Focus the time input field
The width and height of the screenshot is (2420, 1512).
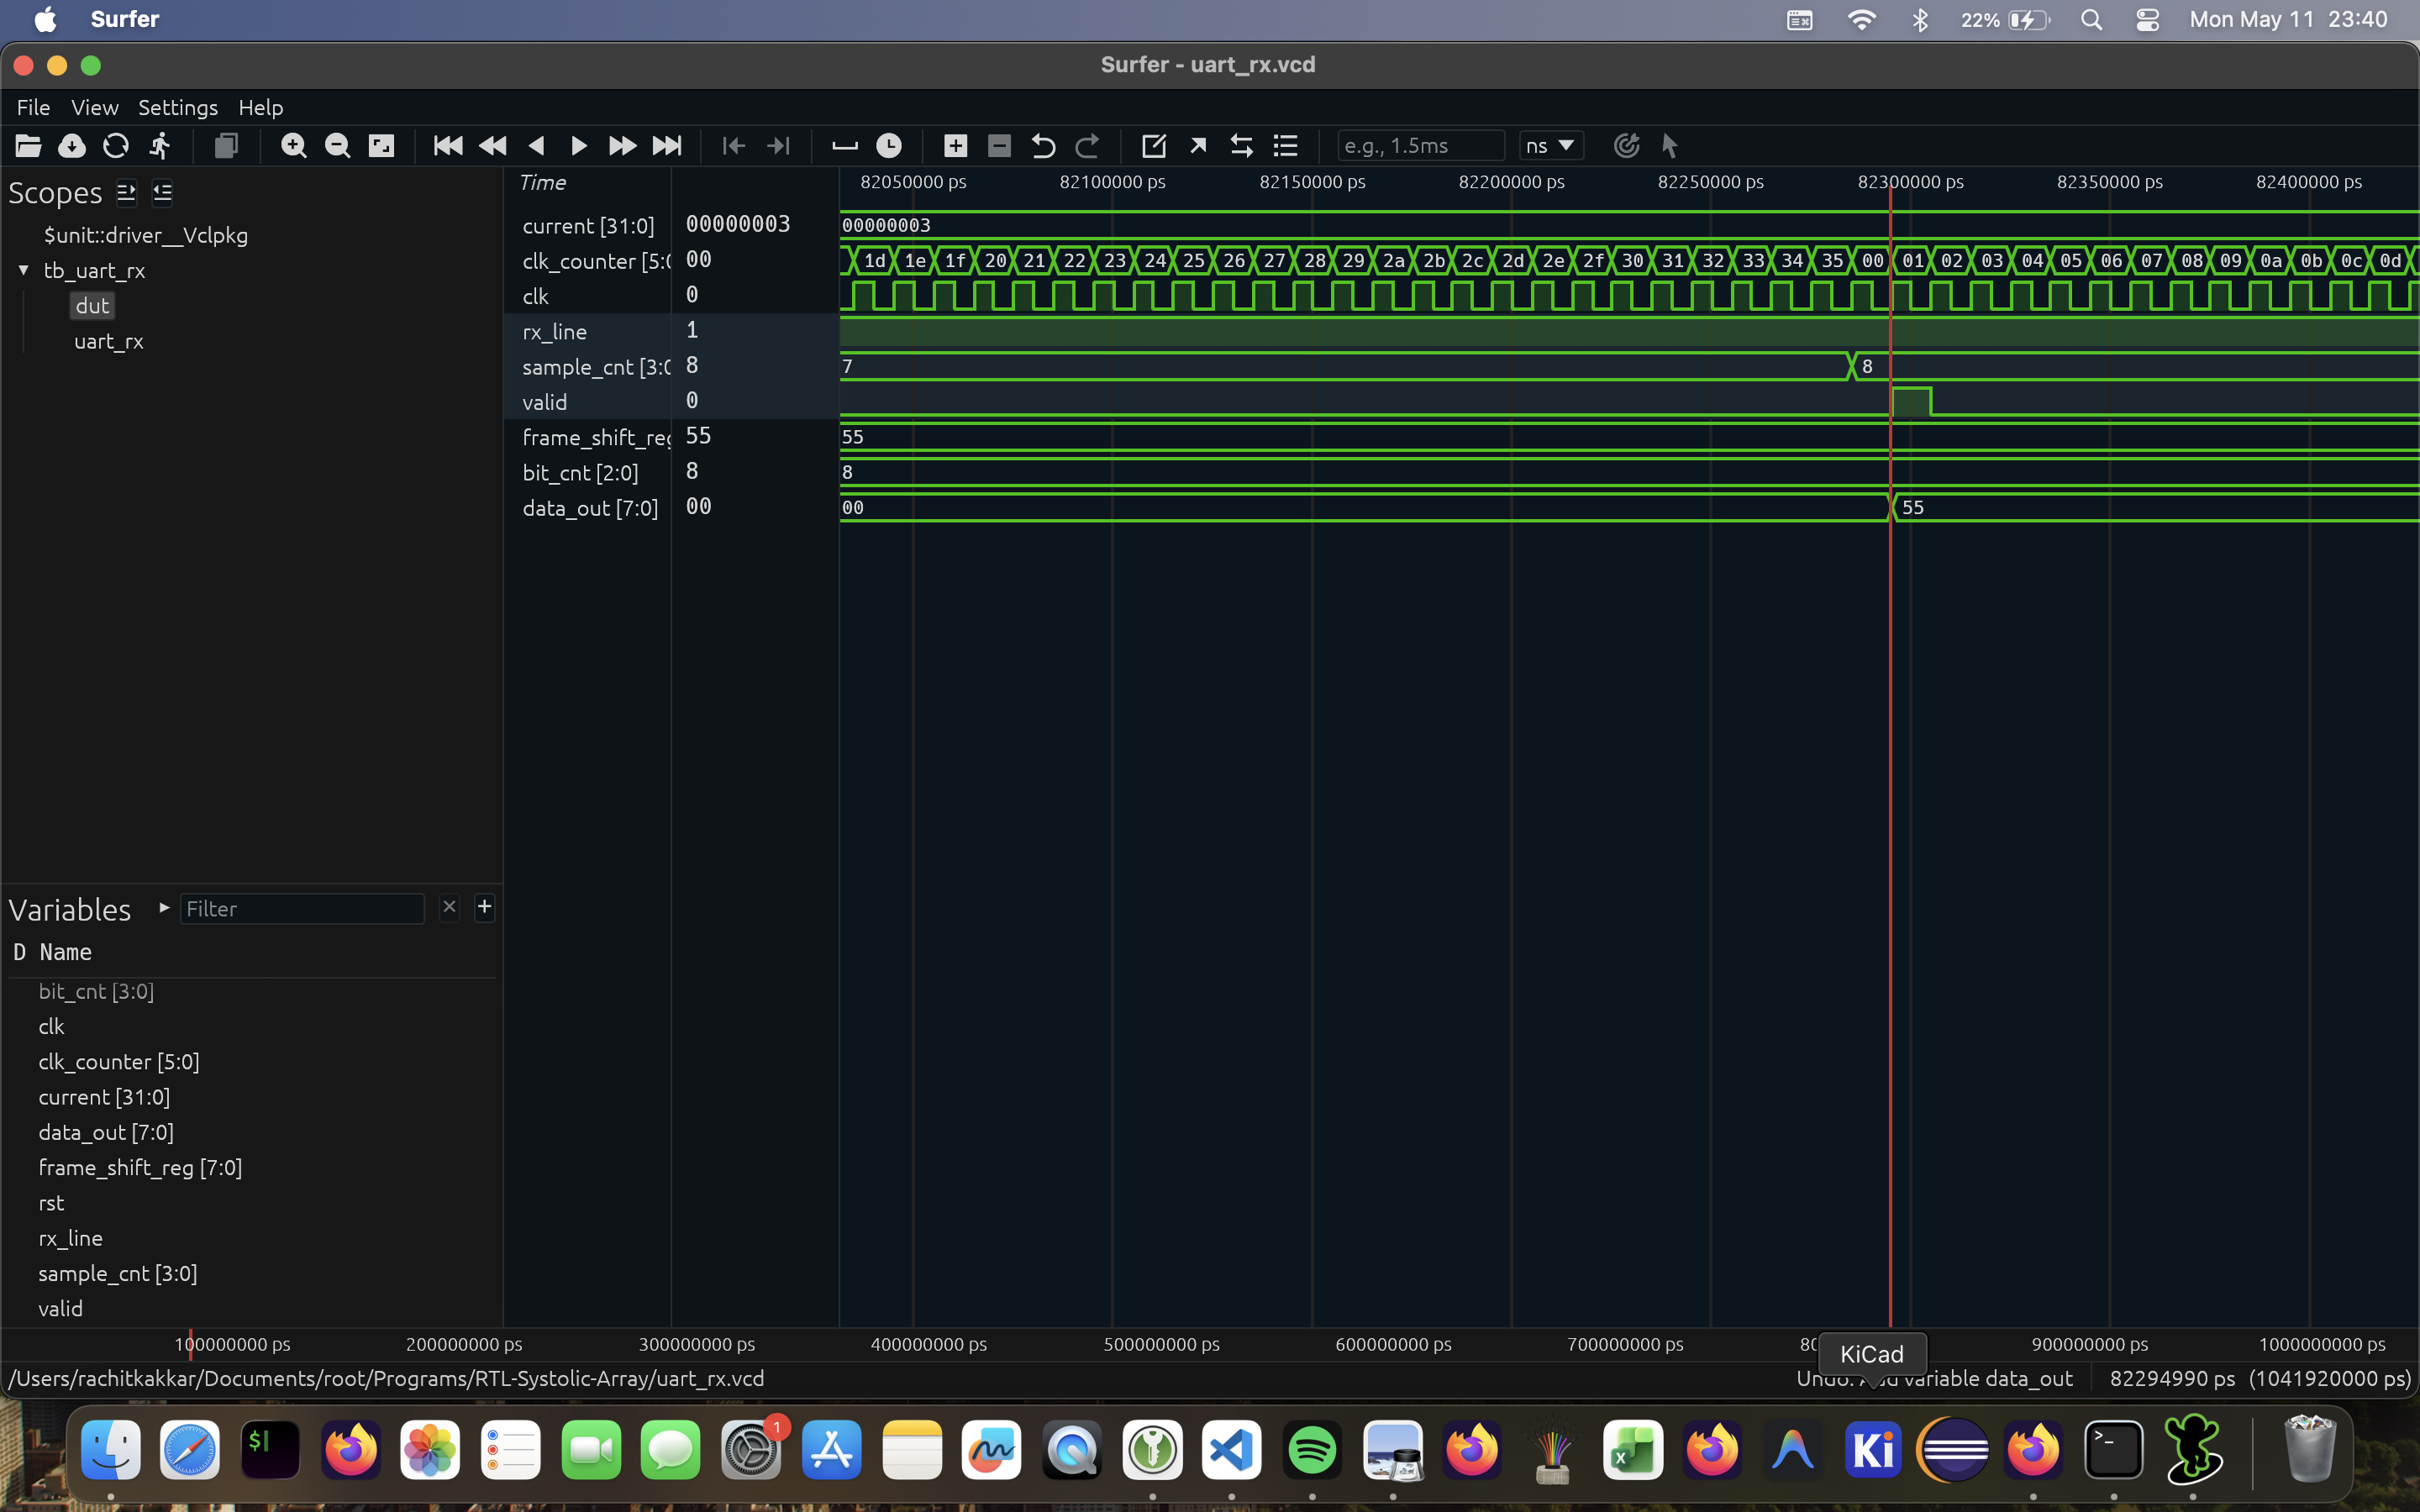(x=1420, y=146)
